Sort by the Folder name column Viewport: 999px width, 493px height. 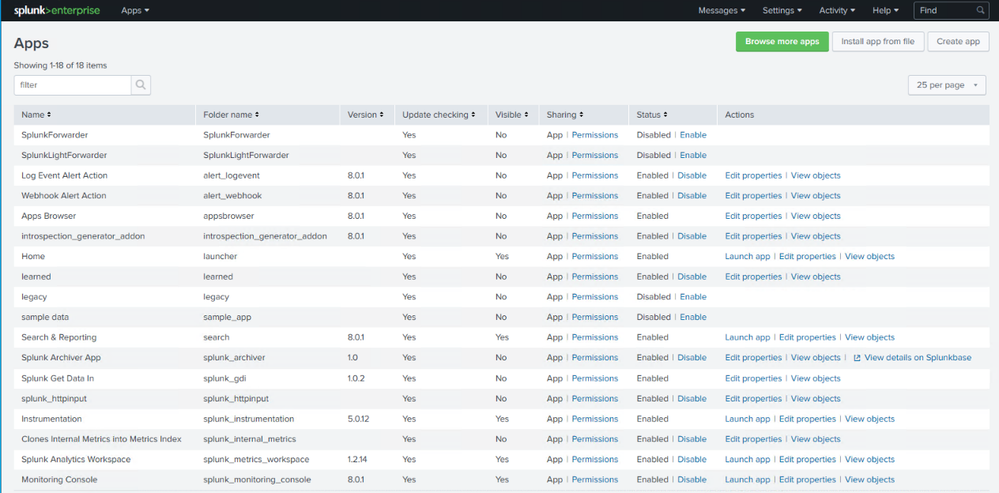click(231, 115)
